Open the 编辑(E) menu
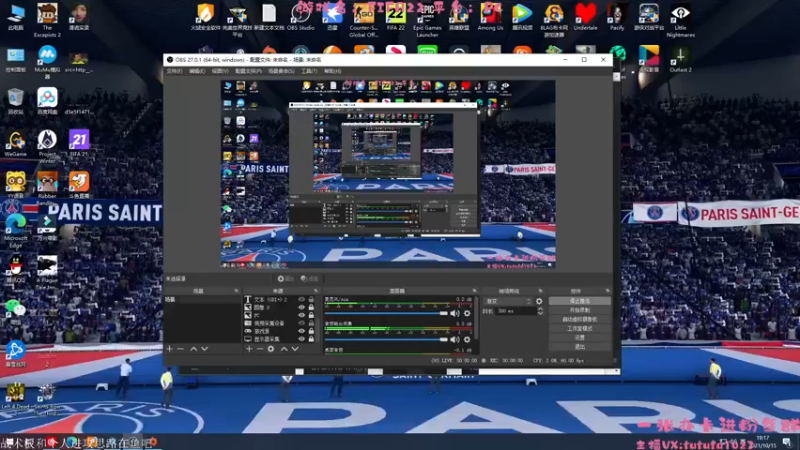Viewport: 800px width, 450px height. pyautogui.click(x=197, y=71)
